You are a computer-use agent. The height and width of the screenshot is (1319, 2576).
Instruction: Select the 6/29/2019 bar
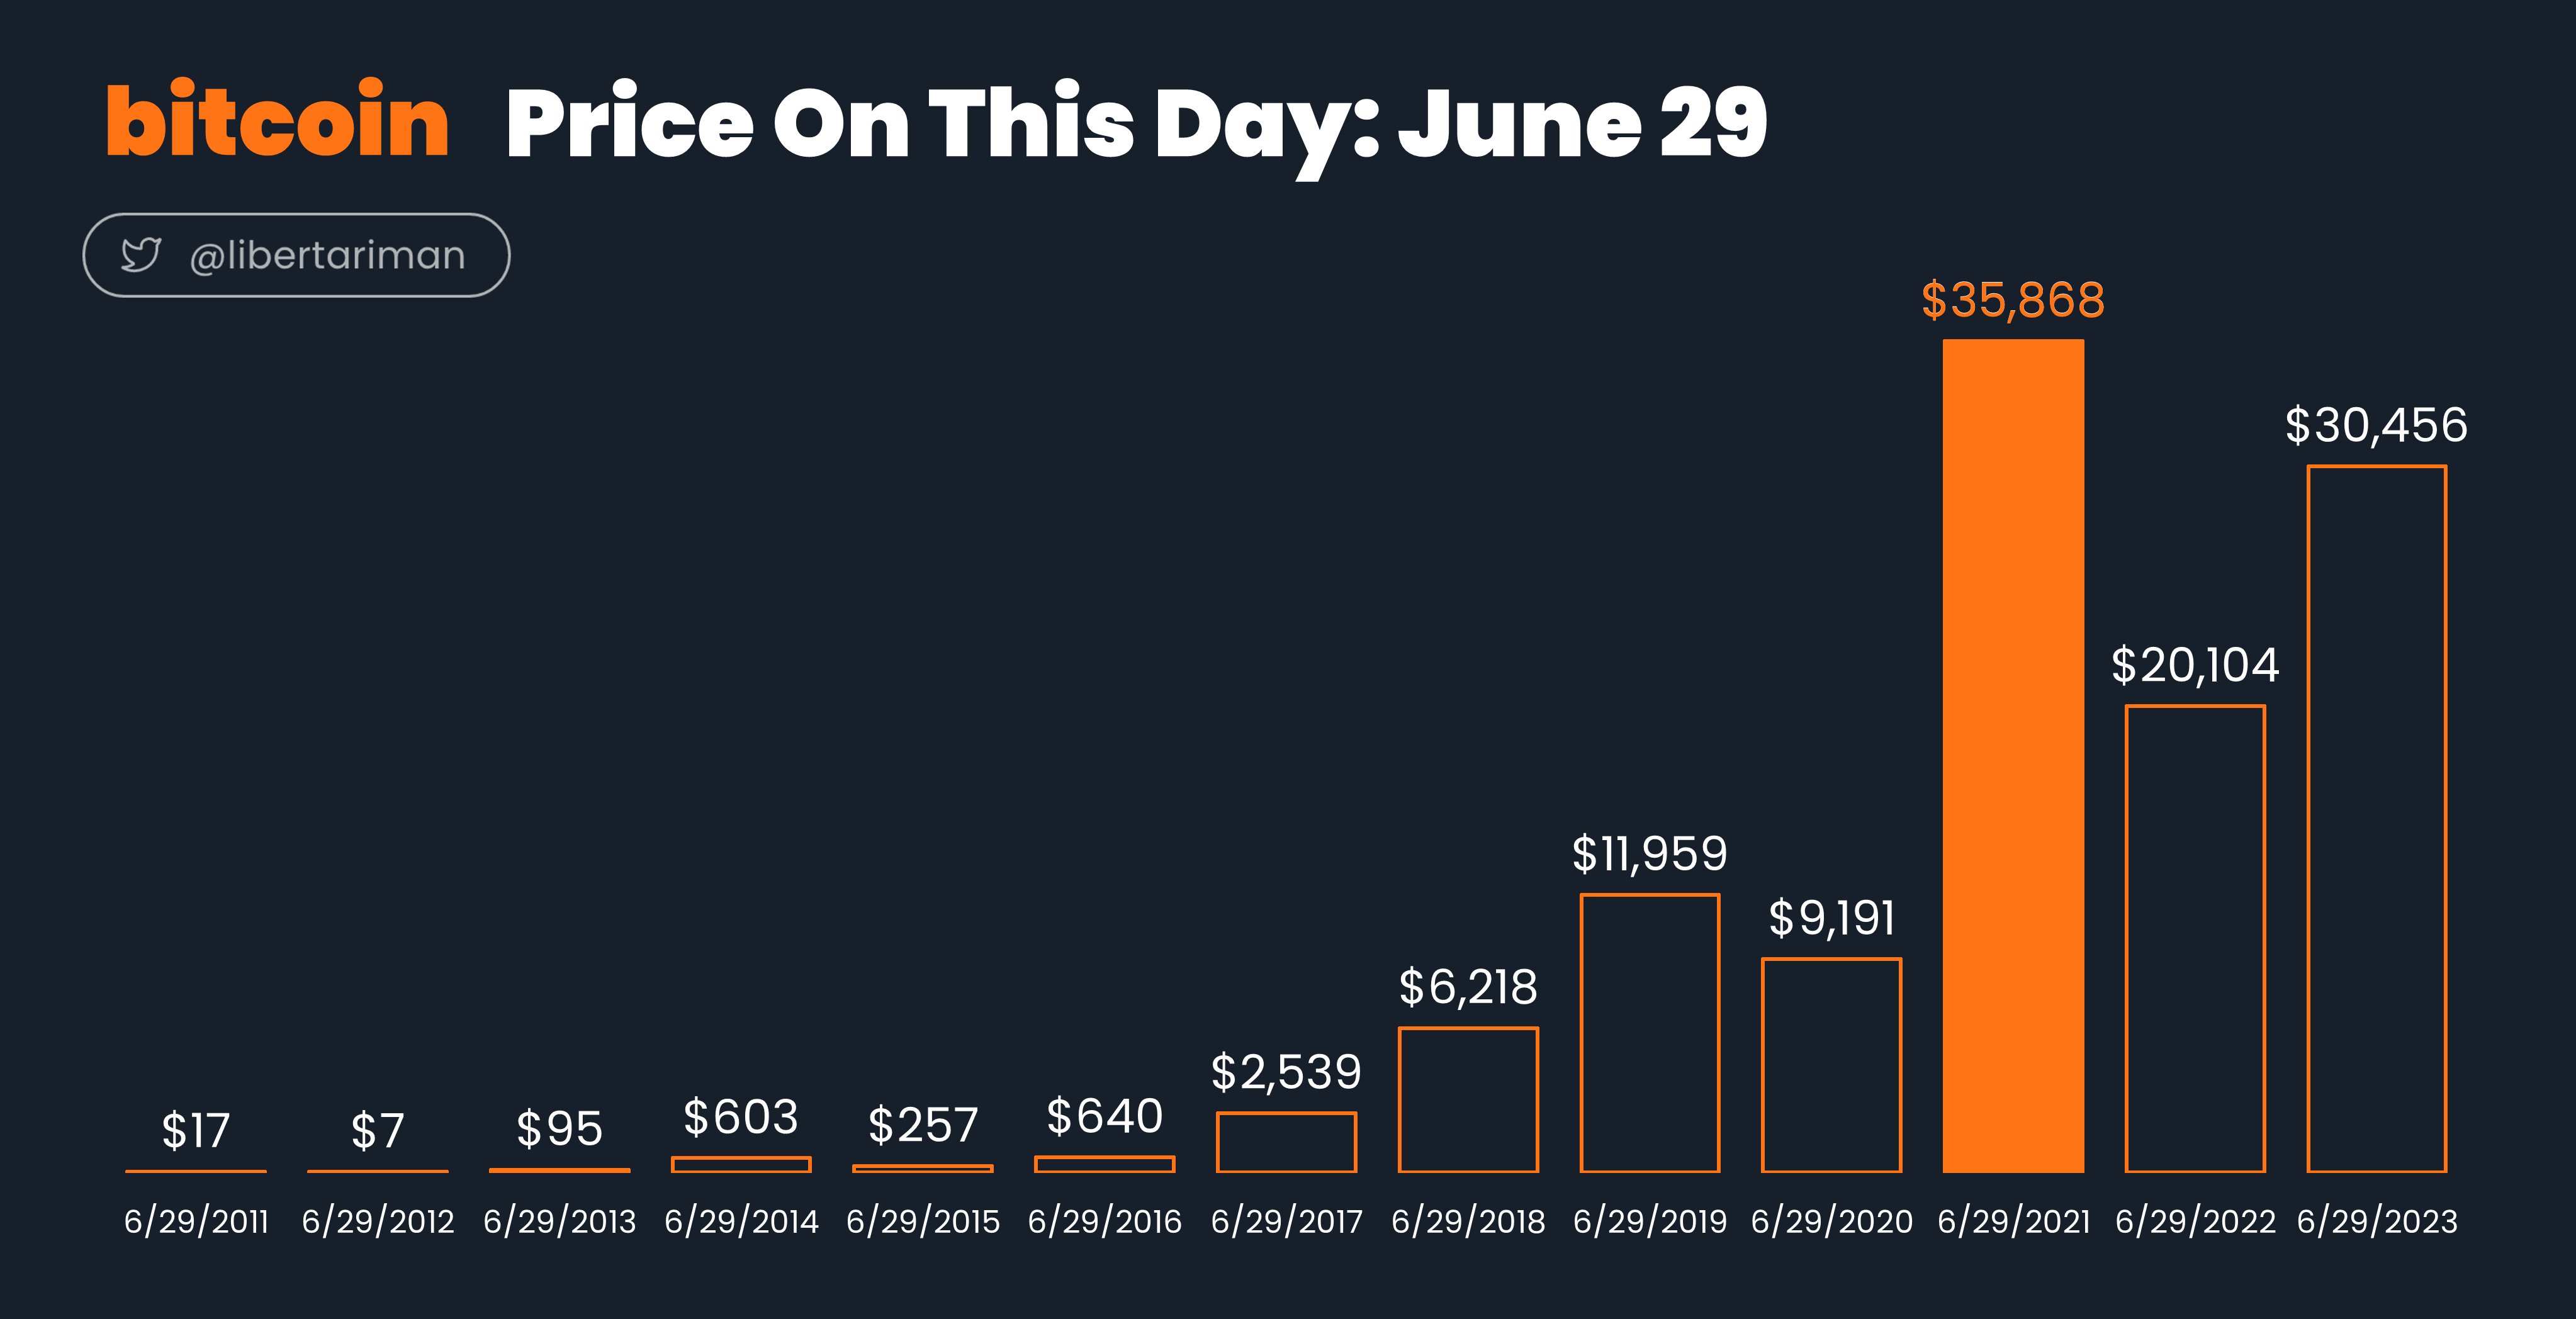1650,1033
